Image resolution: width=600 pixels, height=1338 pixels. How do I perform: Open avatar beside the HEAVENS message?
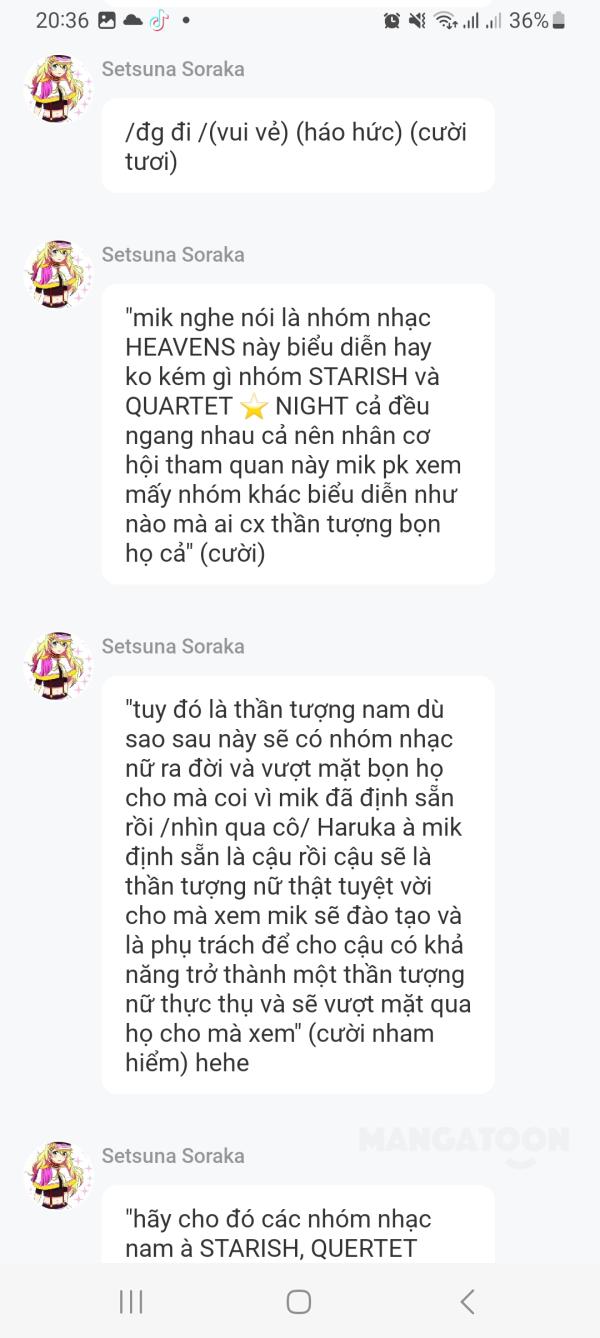(58, 274)
